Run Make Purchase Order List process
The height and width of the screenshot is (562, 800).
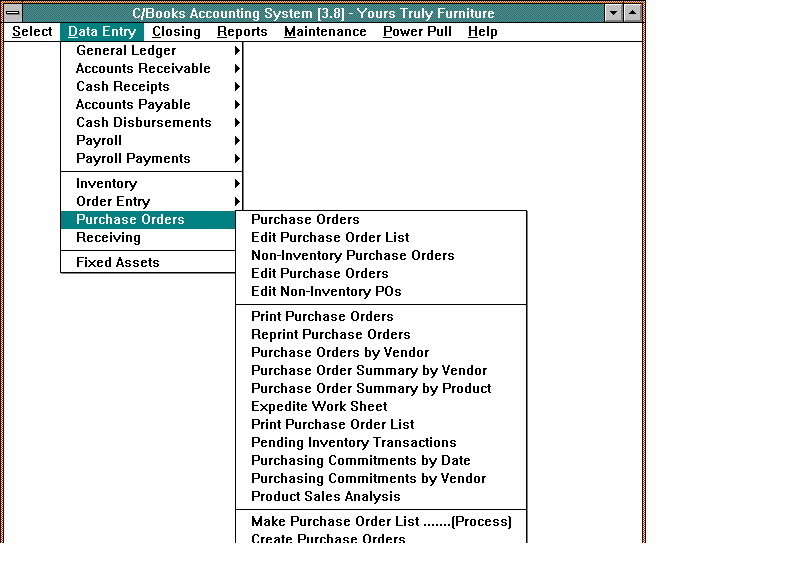[381, 522]
